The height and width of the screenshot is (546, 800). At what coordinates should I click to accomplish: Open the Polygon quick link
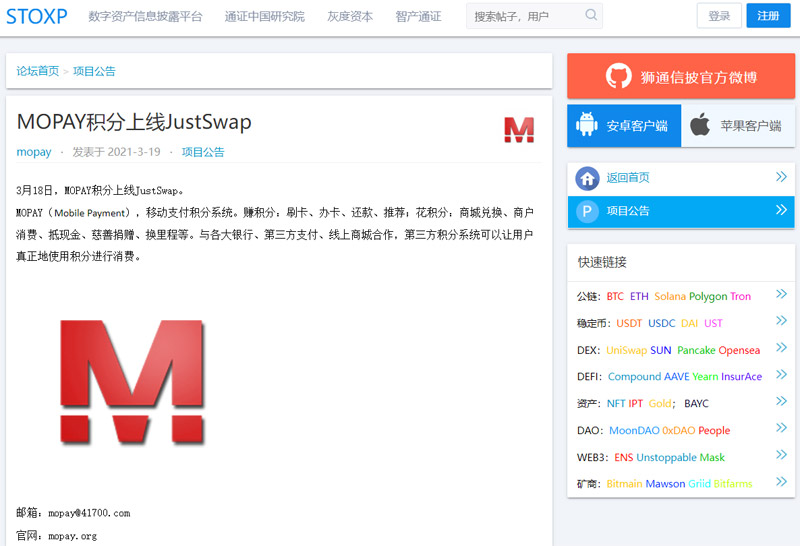[708, 296]
